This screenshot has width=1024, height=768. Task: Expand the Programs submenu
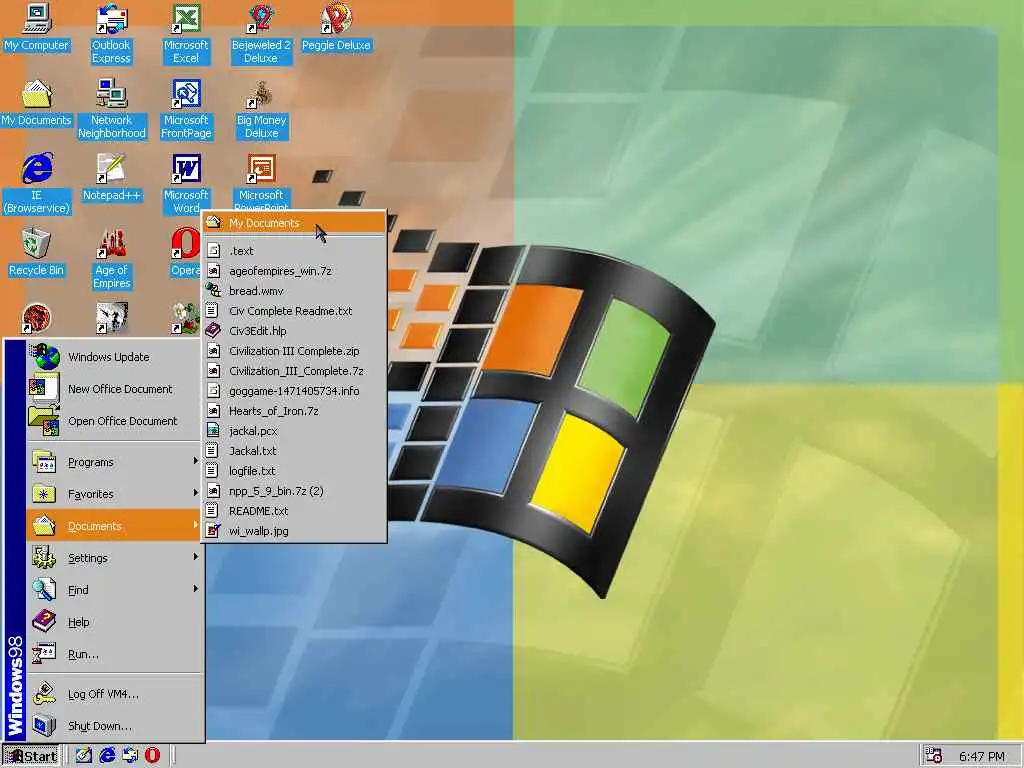pyautogui.click(x=114, y=462)
